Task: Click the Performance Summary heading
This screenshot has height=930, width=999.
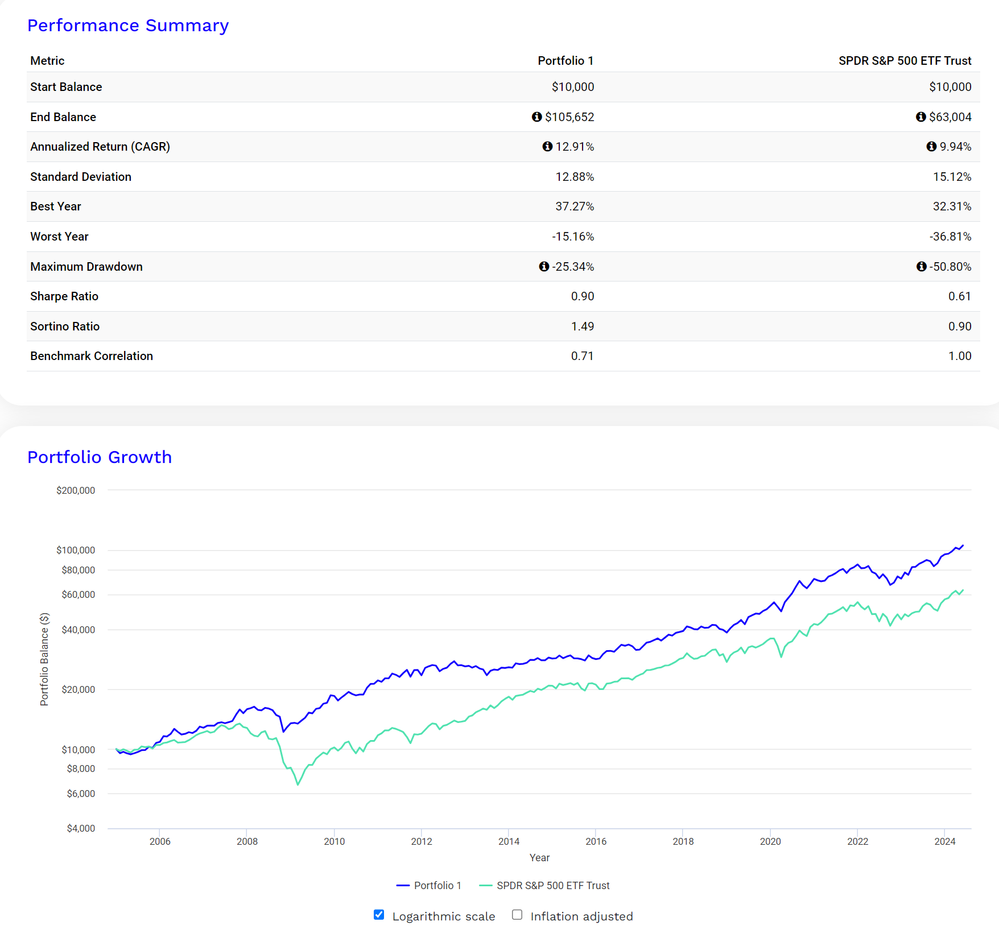Action: 128,25
